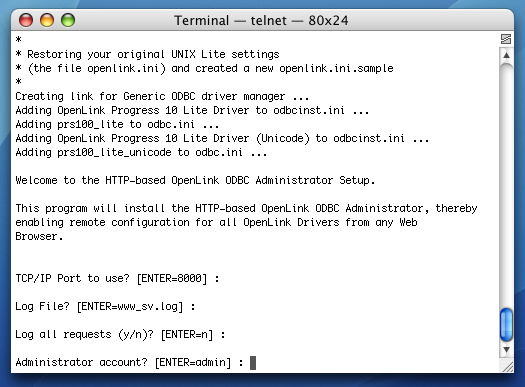This screenshot has width=525, height=387.
Task: Click the Adding prs100_lite_unicode to odbc.ini line
Action: coord(141,153)
